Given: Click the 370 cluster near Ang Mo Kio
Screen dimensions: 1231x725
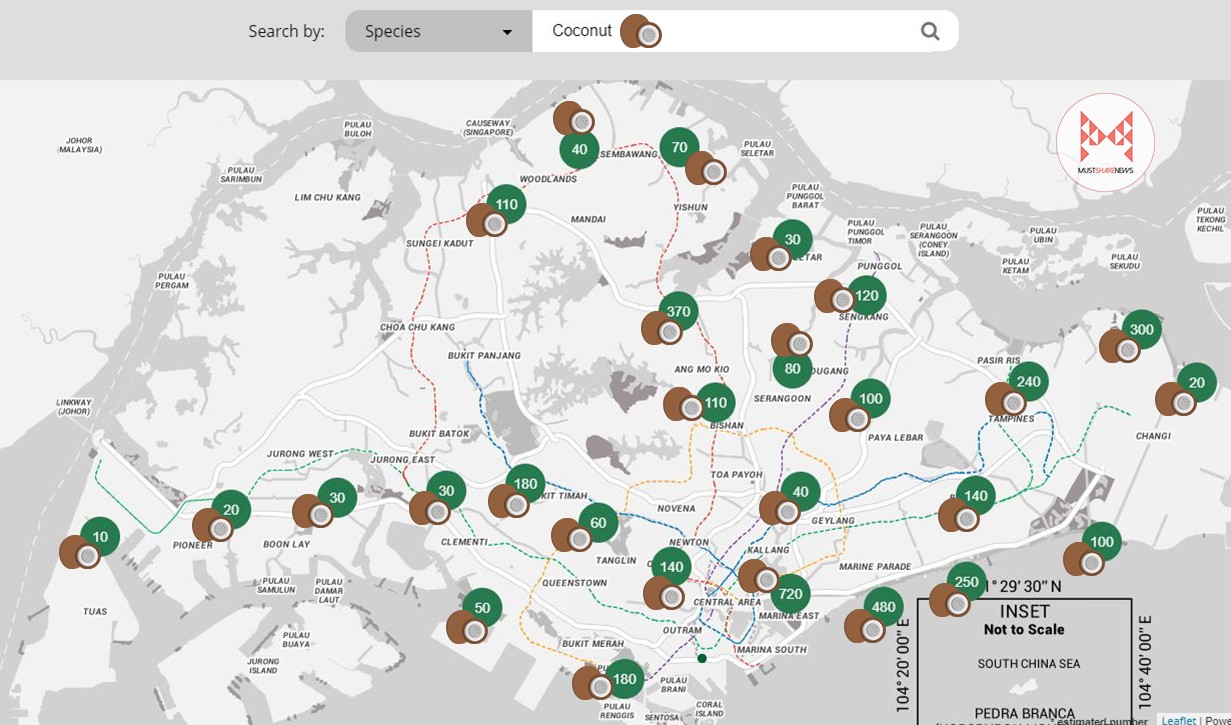Looking at the screenshot, I should (678, 311).
